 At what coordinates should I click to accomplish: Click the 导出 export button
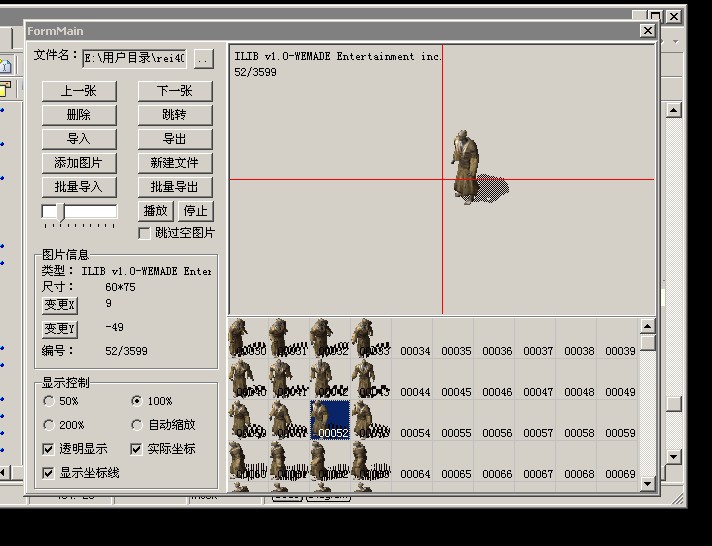pos(175,139)
